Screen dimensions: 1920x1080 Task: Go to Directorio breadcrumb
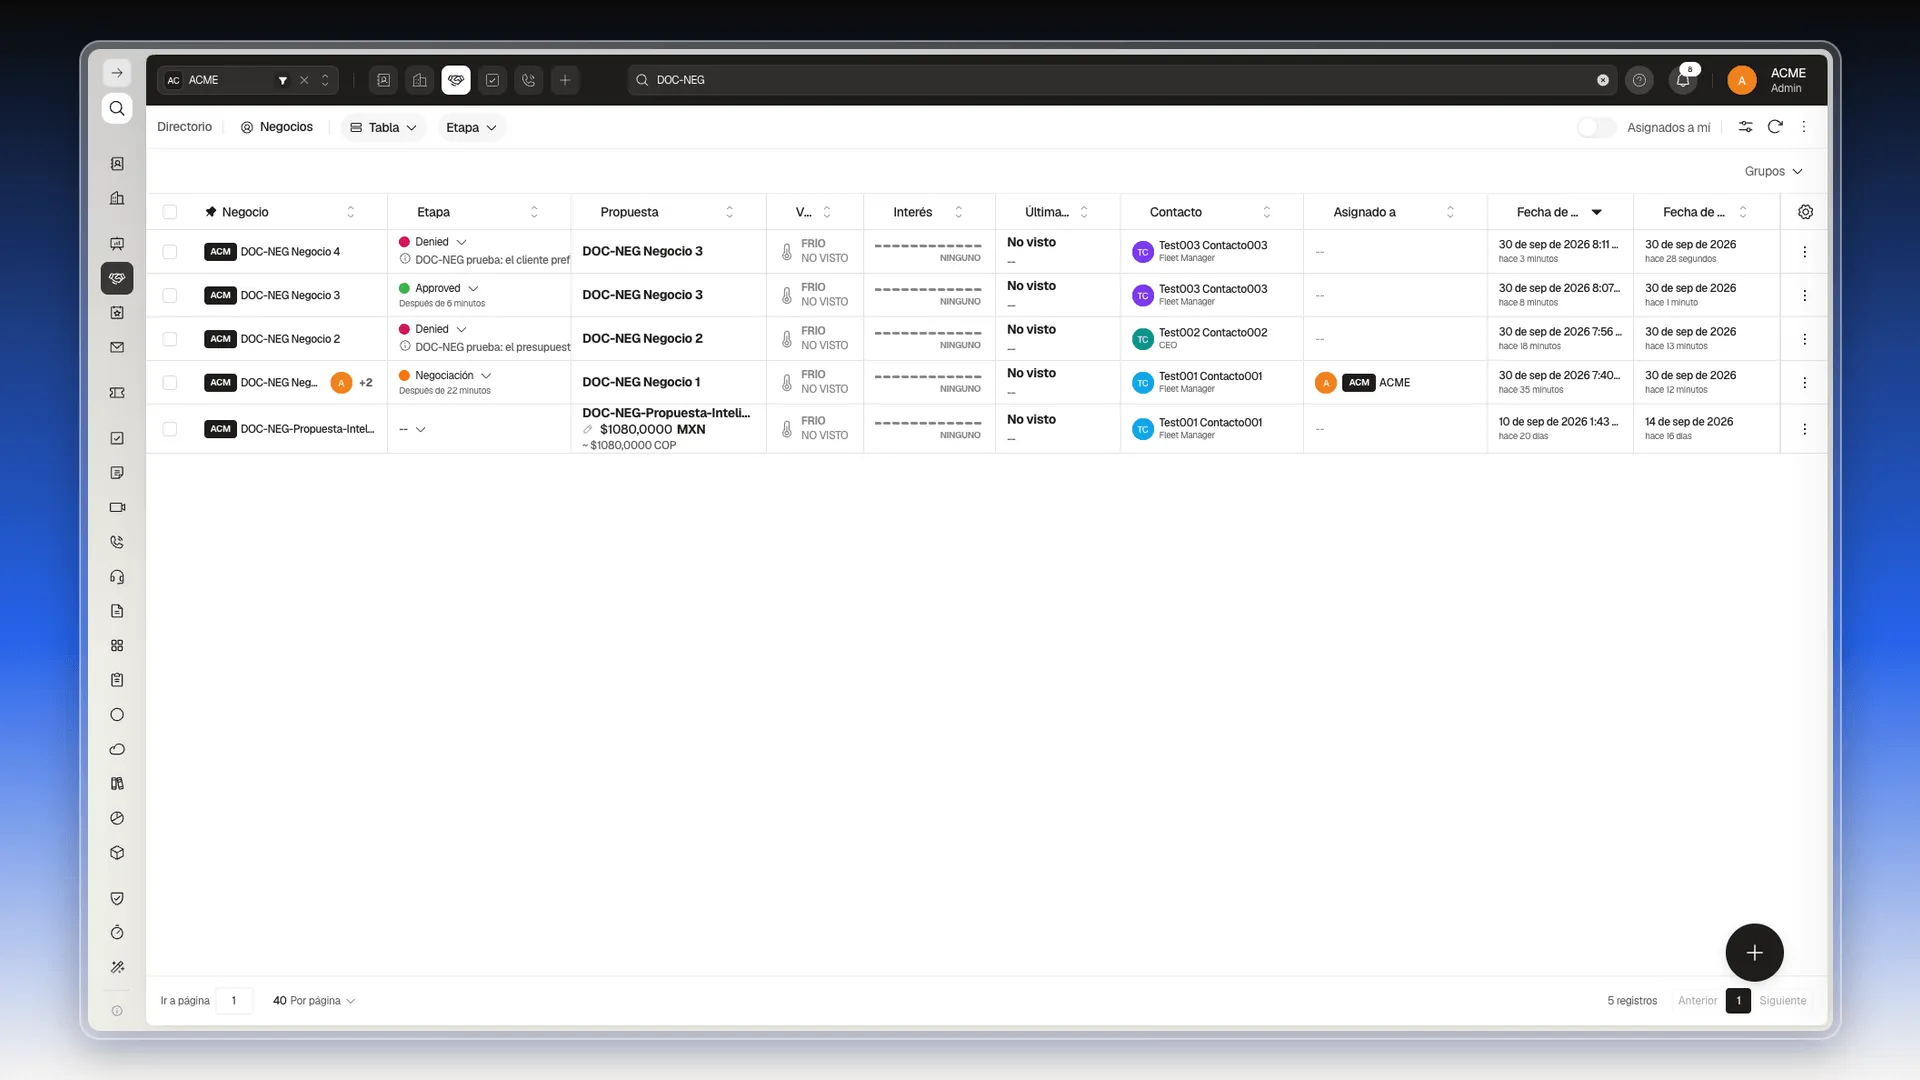(x=185, y=127)
